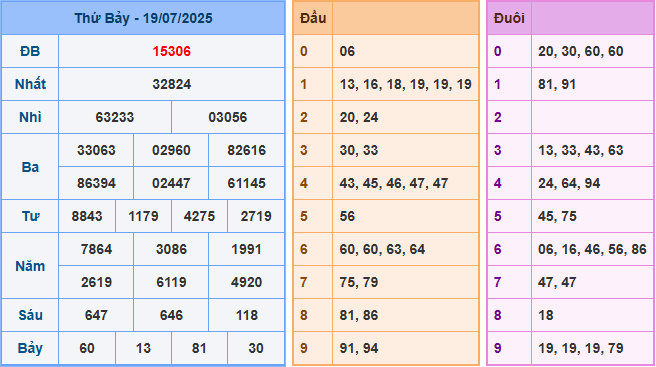Click Đuôi row 7 values 47, 47

tap(557, 282)
